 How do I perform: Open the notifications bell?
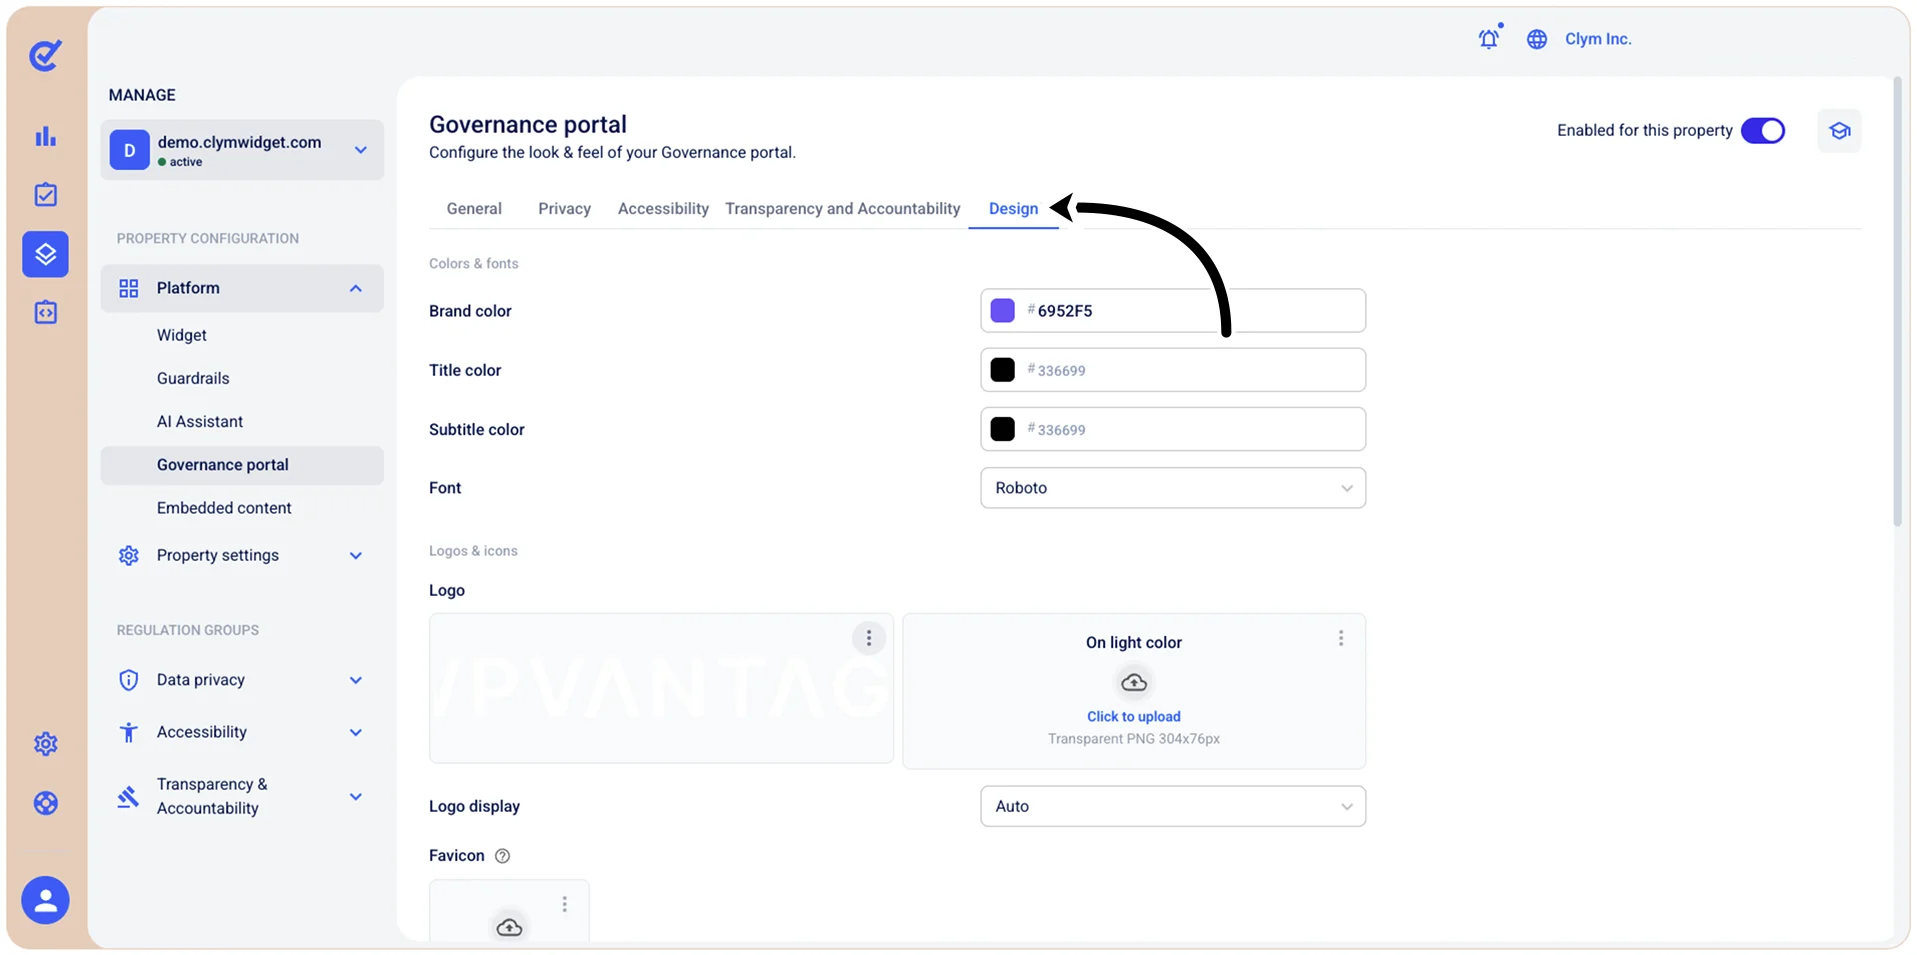point(1489,38)
